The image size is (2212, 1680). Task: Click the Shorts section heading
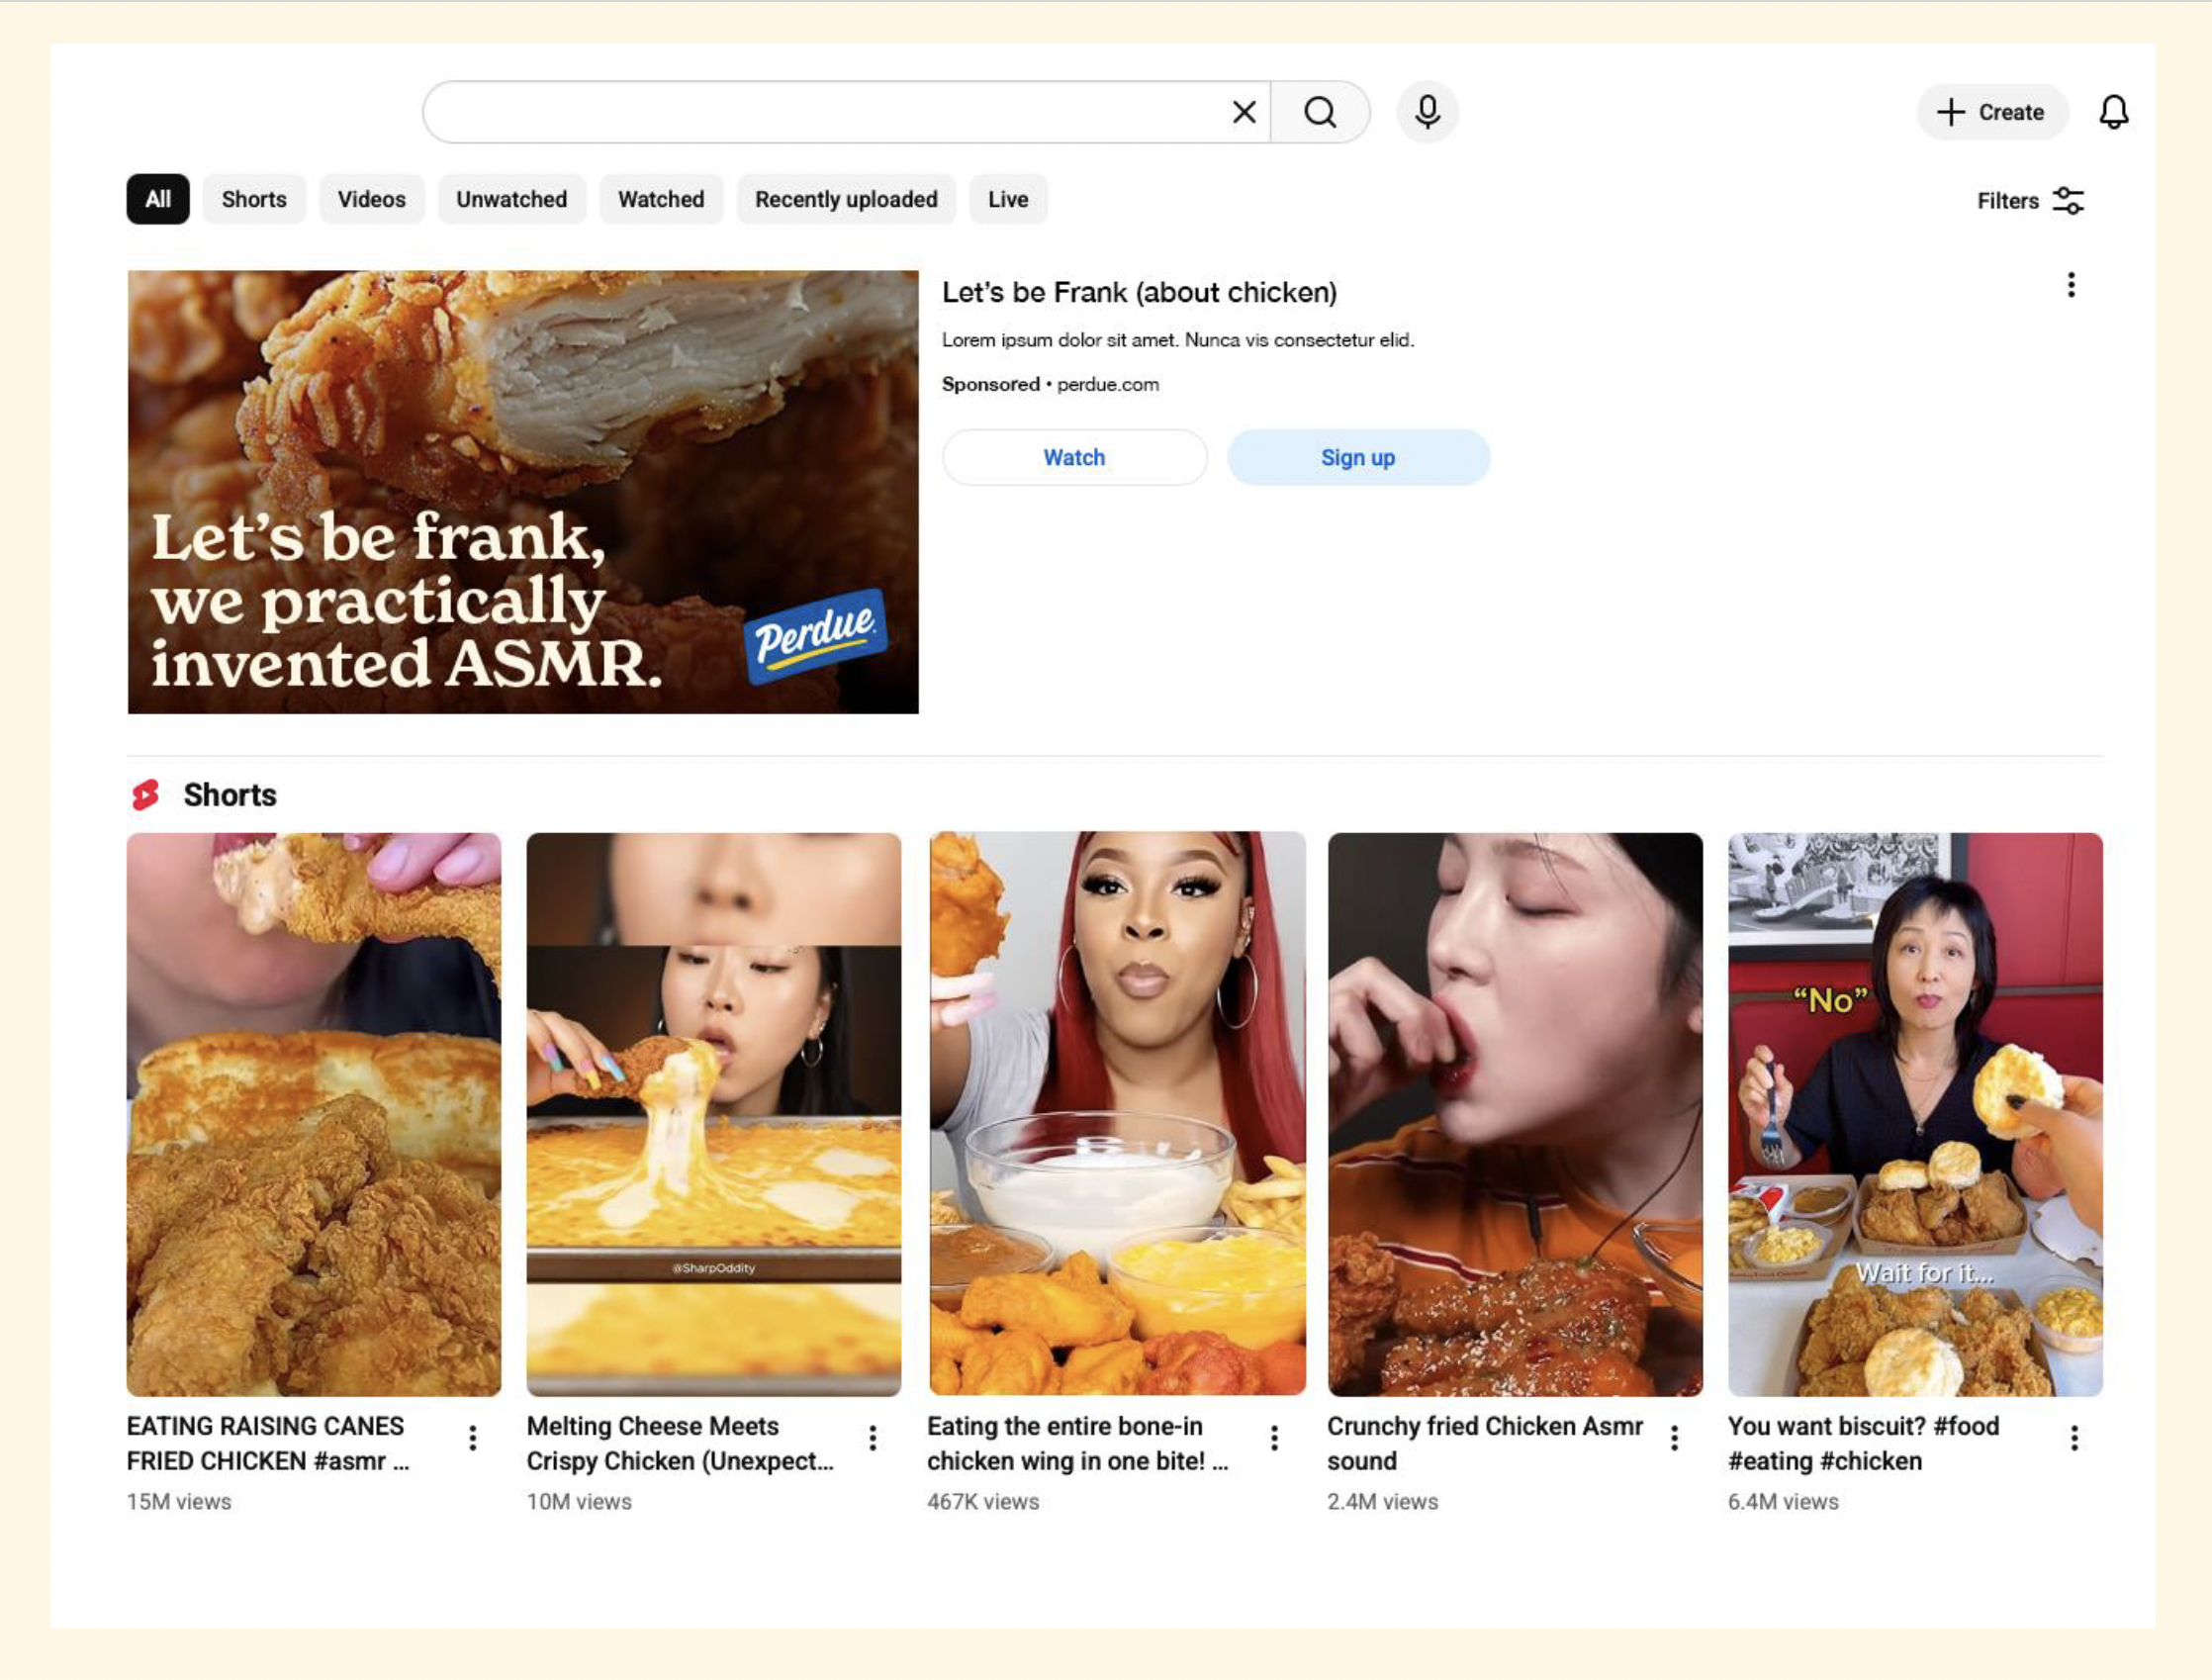[230, 795]
